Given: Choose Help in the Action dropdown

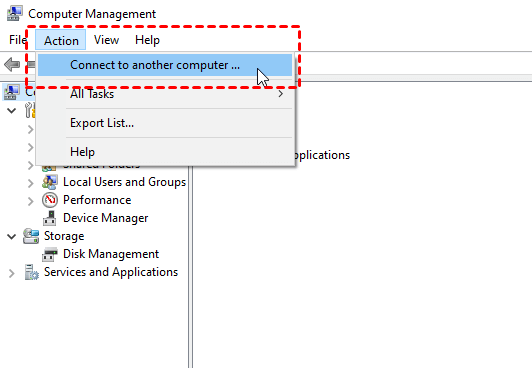Looking at the screenshot, I should click(165, 152).
